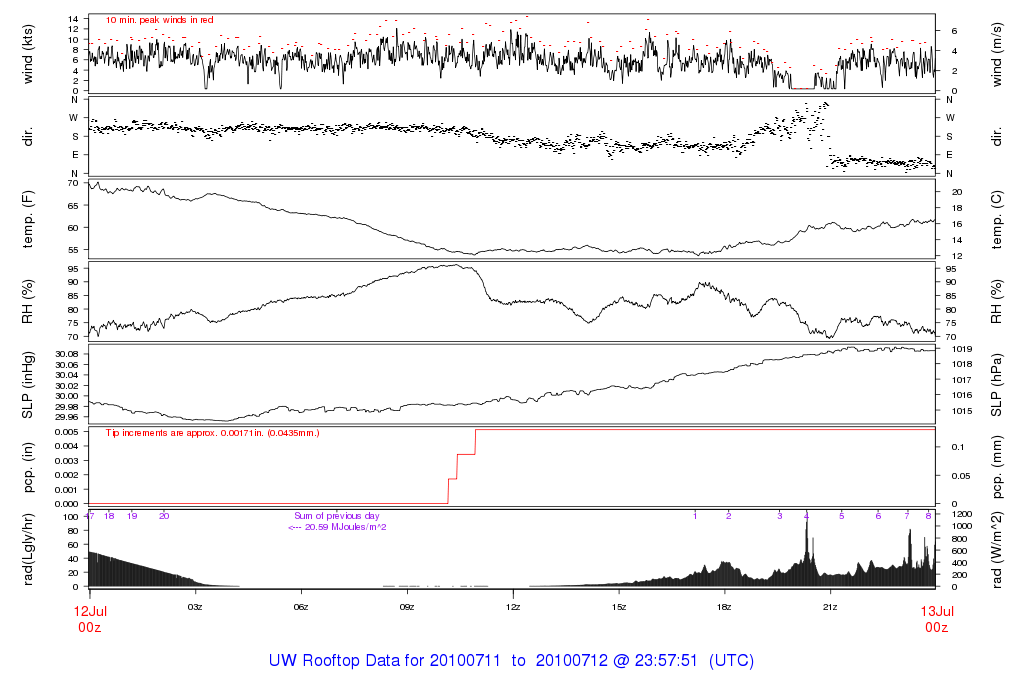The image size is (1024, 700).
Task: Click the '12Jul' red date label
Action: 90,611
